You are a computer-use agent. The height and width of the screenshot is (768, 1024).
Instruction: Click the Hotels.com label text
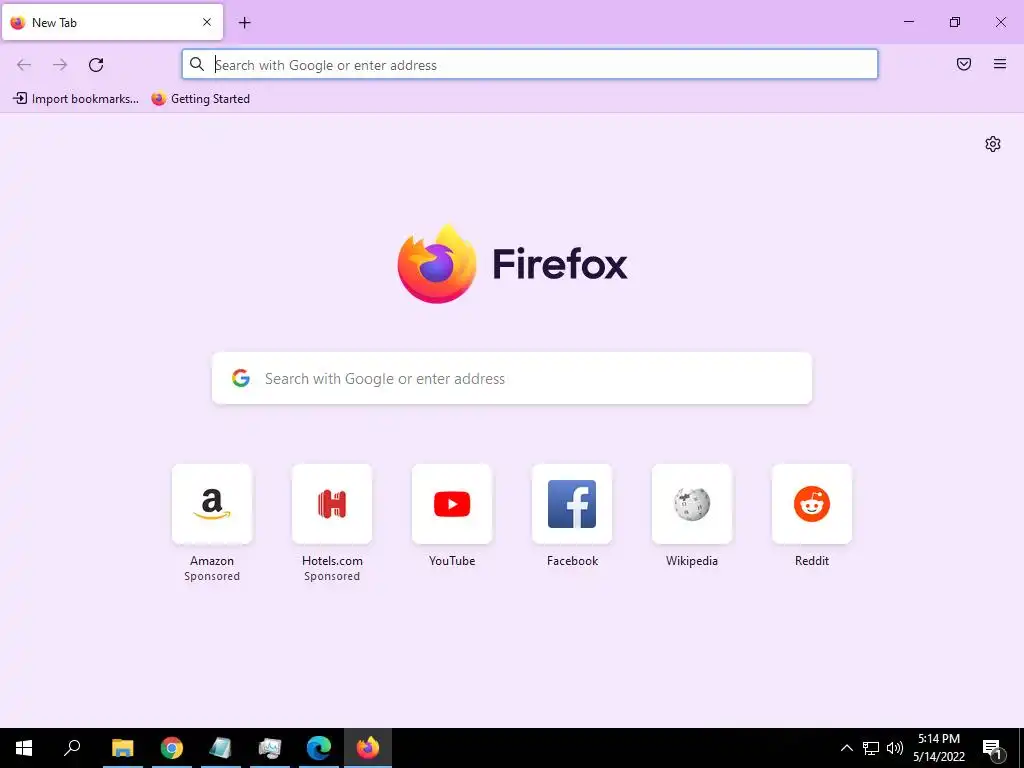coord(332,561)
